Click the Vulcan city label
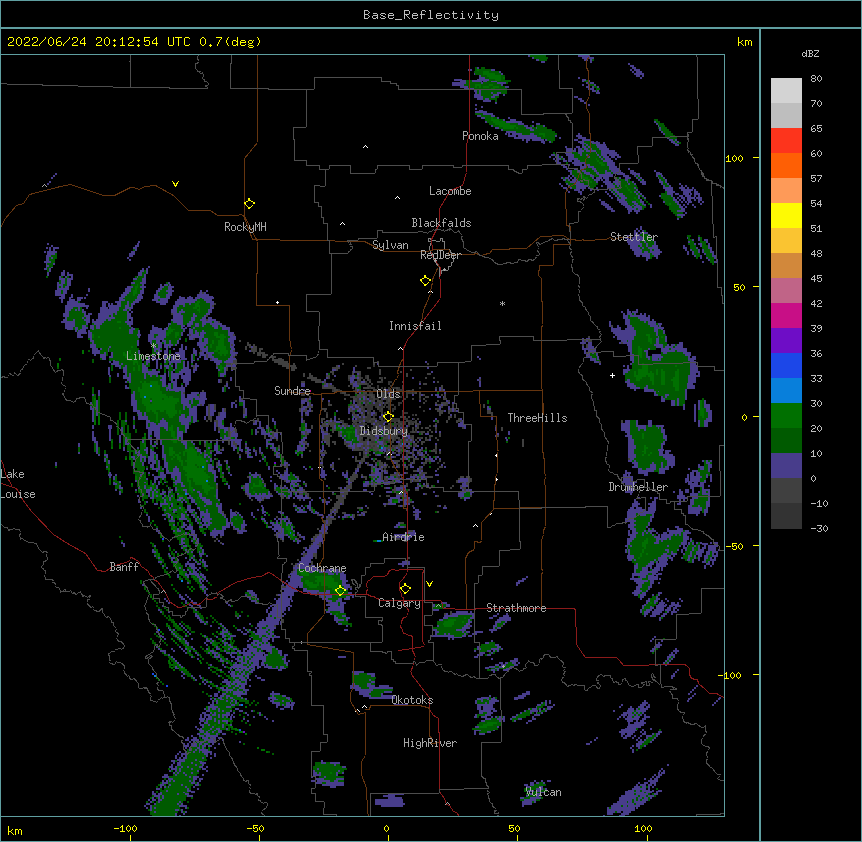The image size is (862, 842). 543,792
